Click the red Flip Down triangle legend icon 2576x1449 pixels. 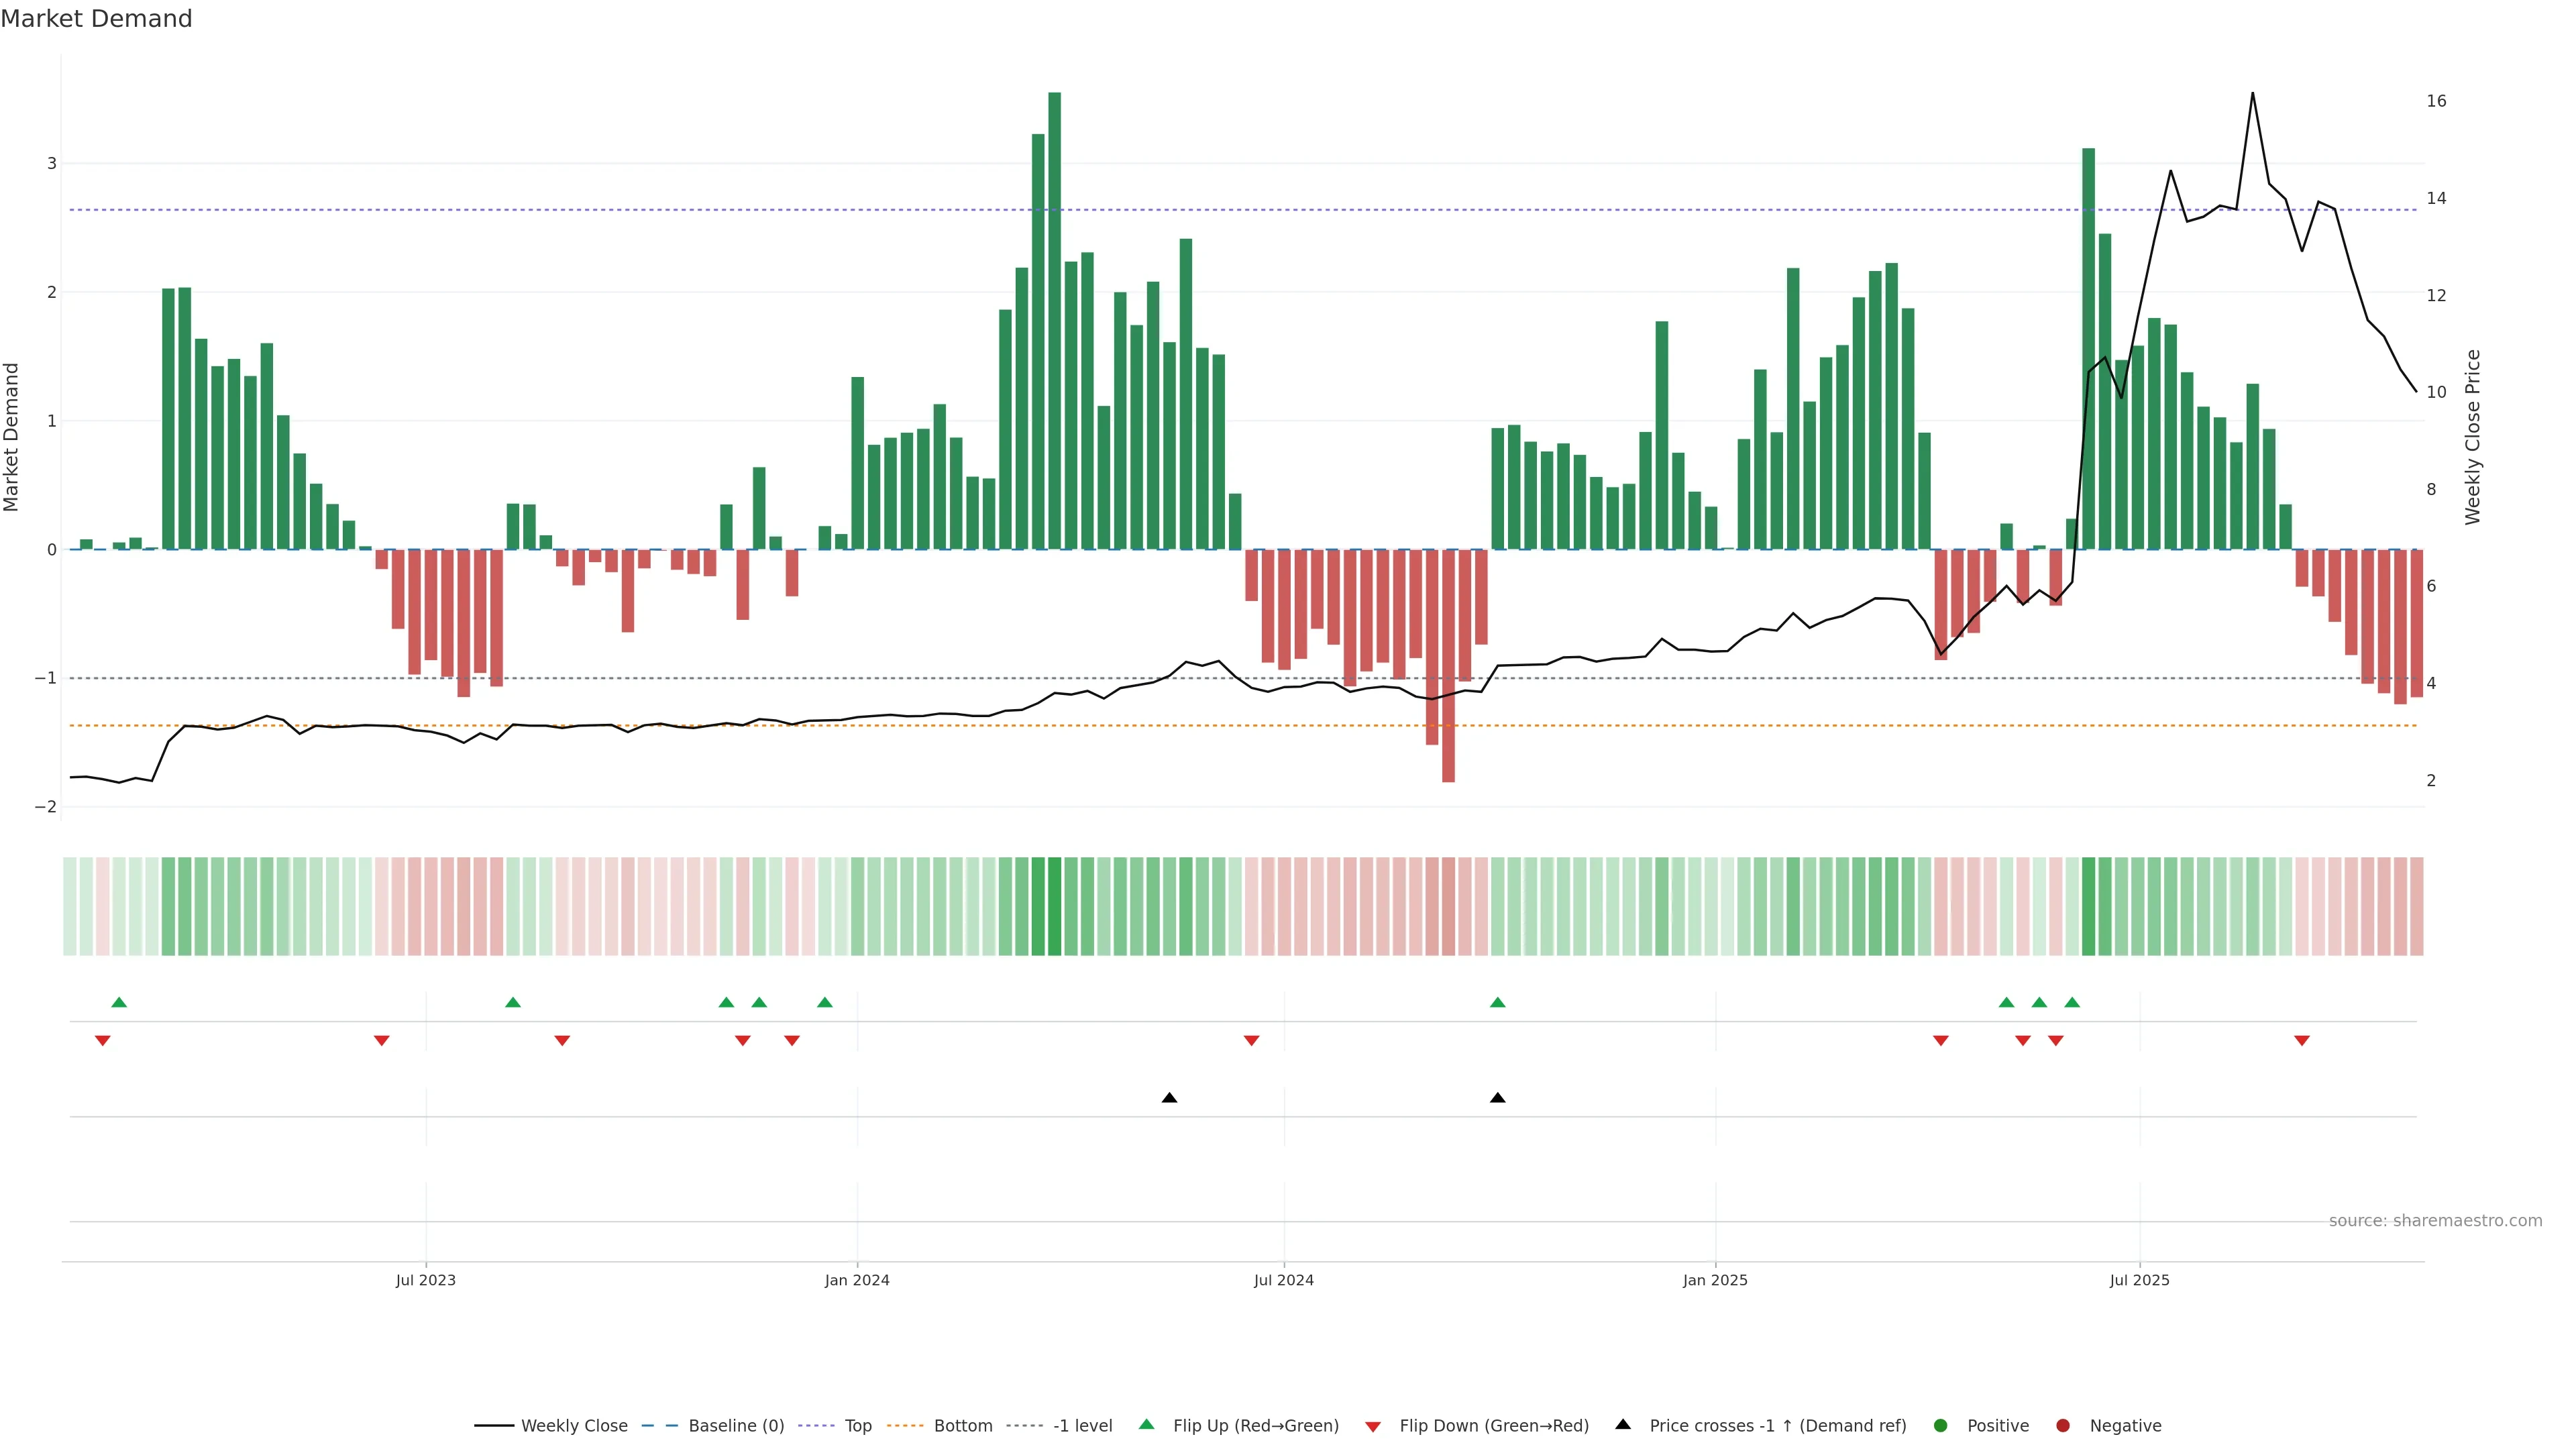coord(1373,1427)
